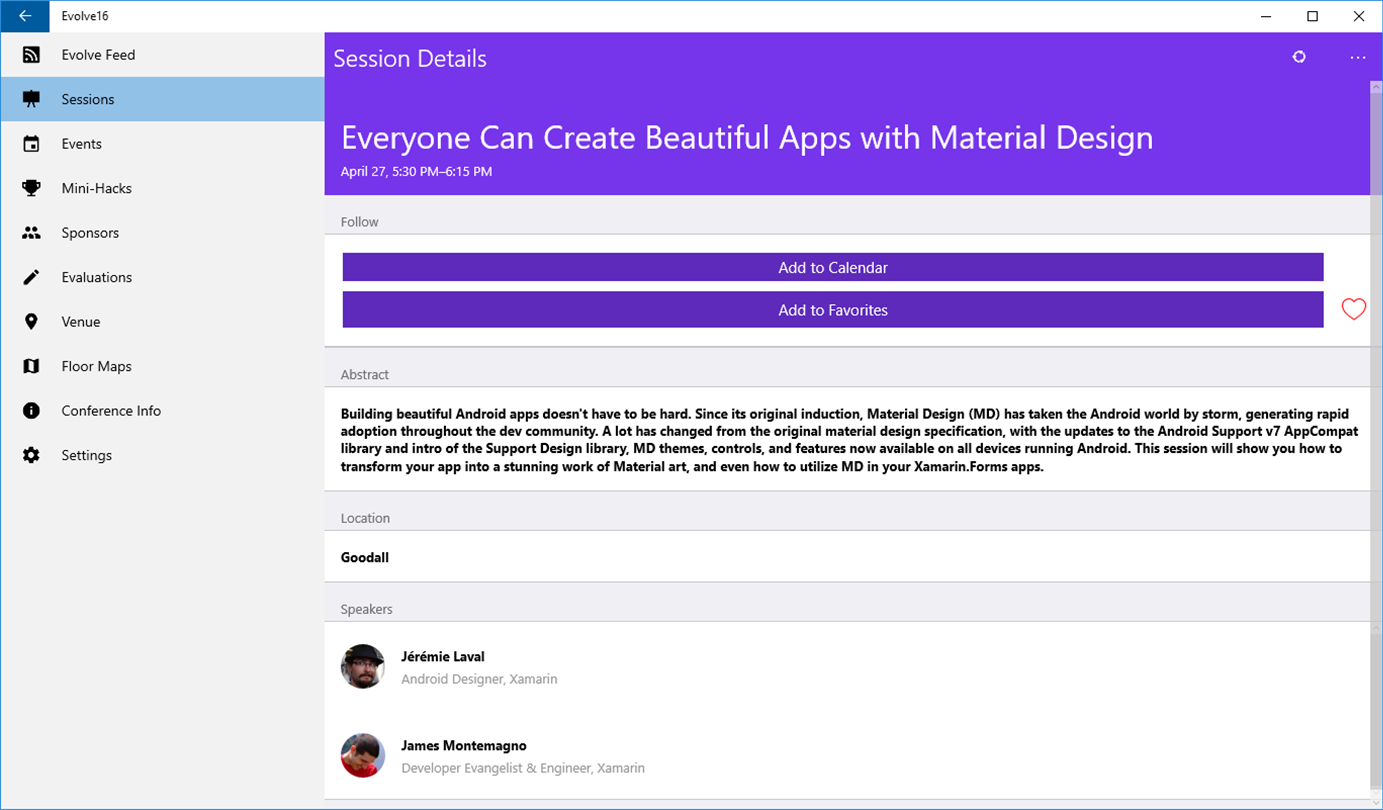Screen dimensions: 1383x810
Task: Open James Montemagno's avatar photo
Action: (363, 756)
